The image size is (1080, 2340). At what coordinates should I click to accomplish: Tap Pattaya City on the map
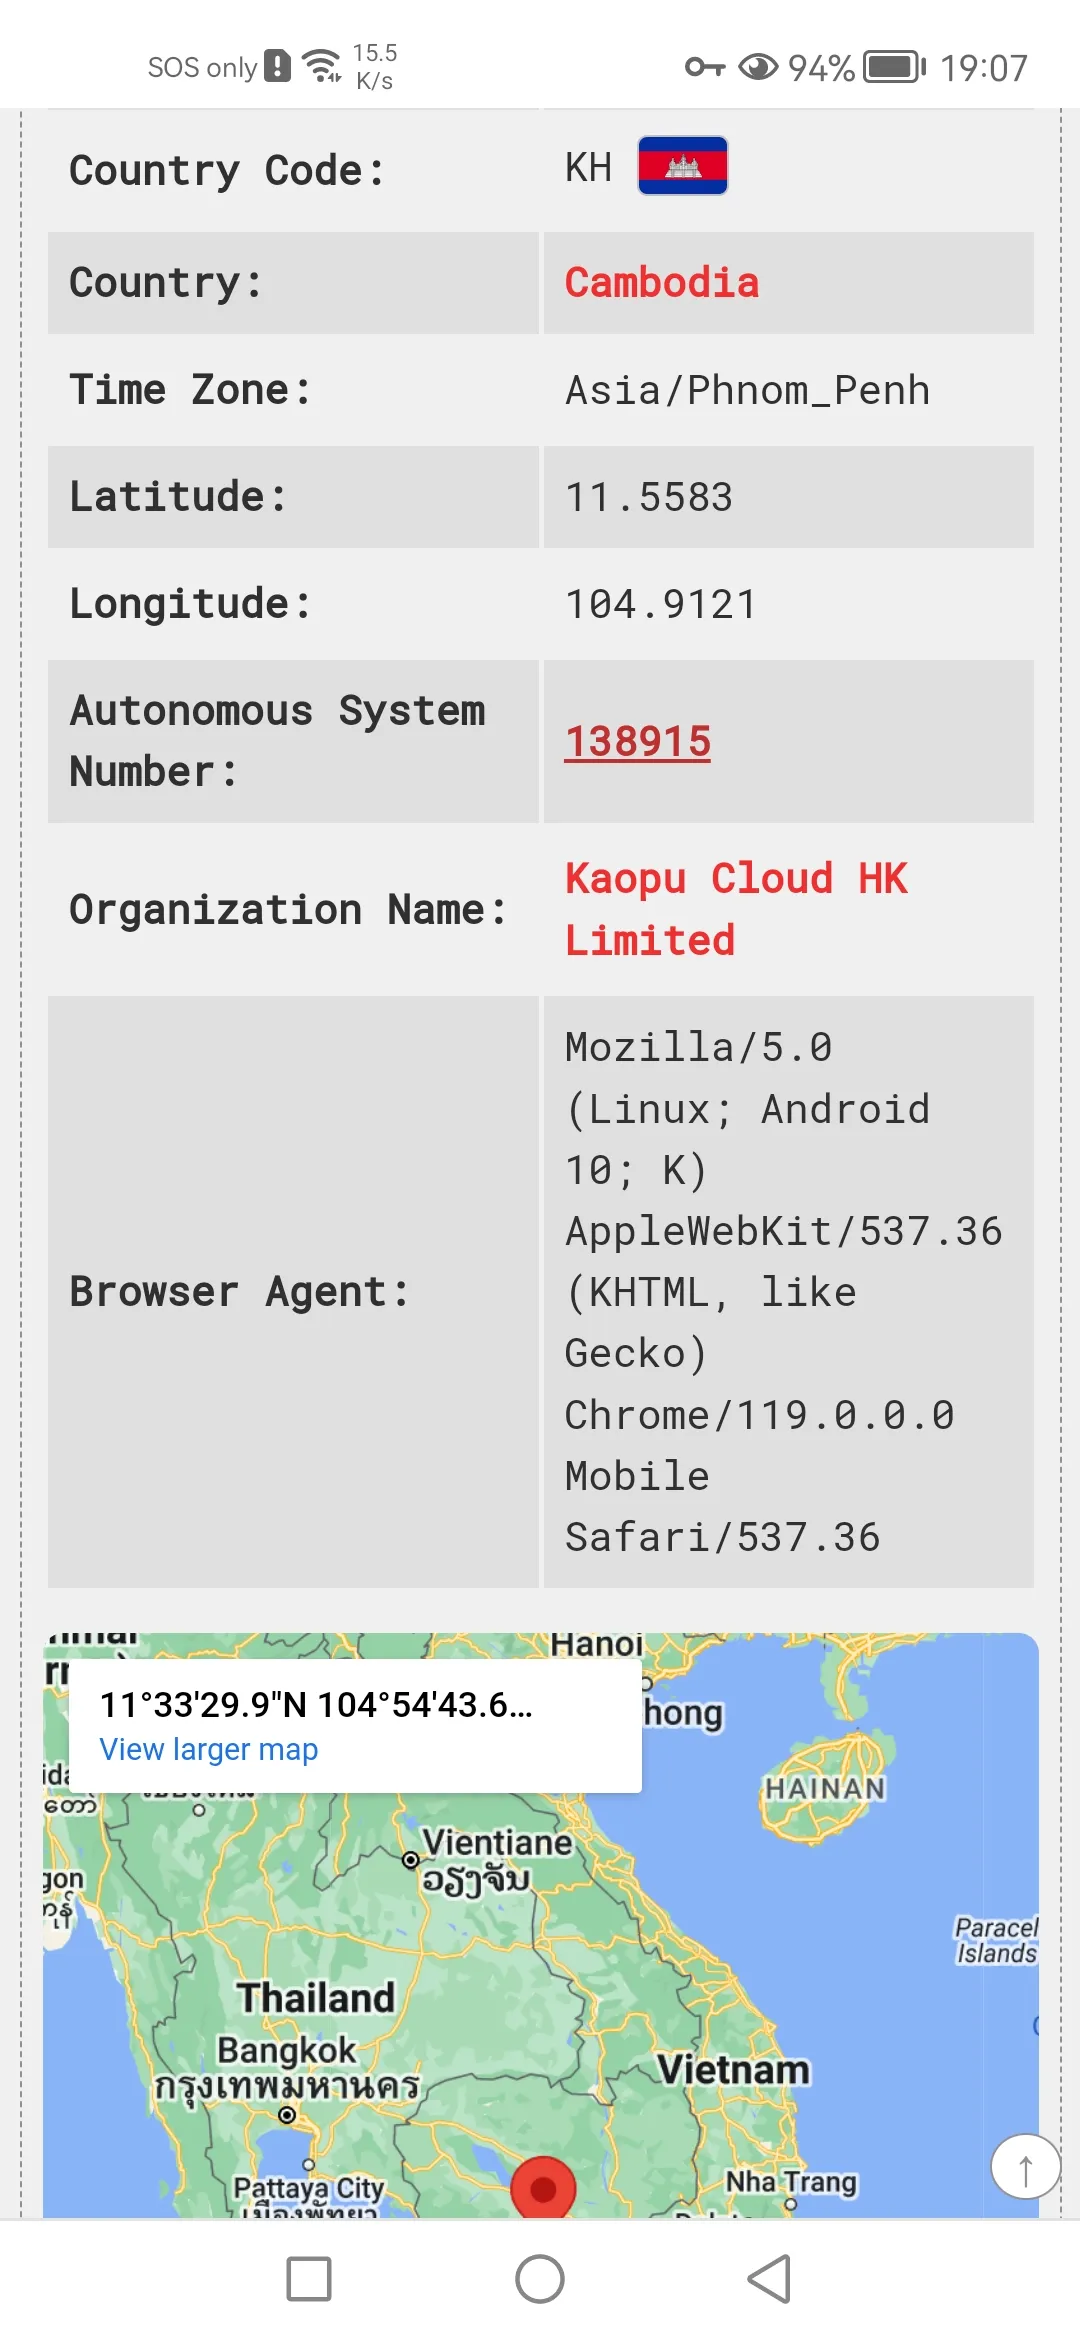(x=309, y=2188)
